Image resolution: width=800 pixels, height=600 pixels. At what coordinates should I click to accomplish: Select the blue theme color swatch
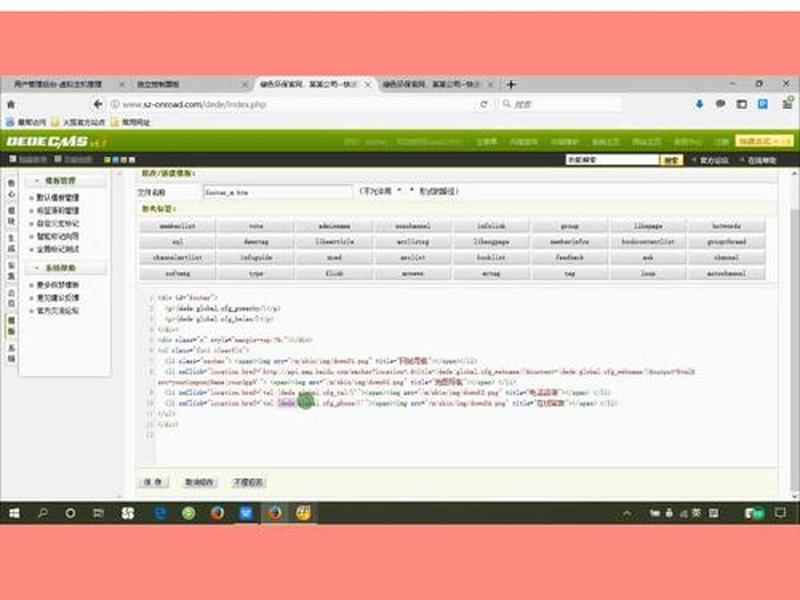[x=115, y=160]
